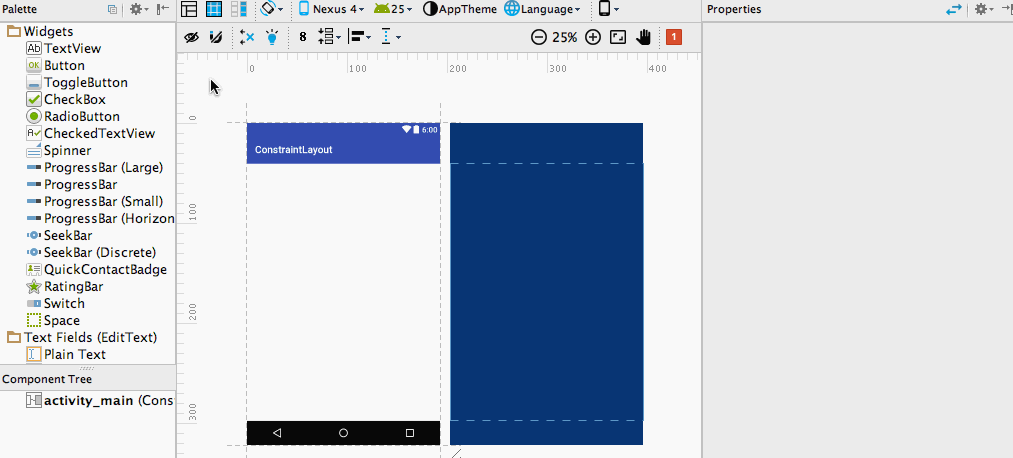Select CheckedTextView in the palette

[88, 134]
